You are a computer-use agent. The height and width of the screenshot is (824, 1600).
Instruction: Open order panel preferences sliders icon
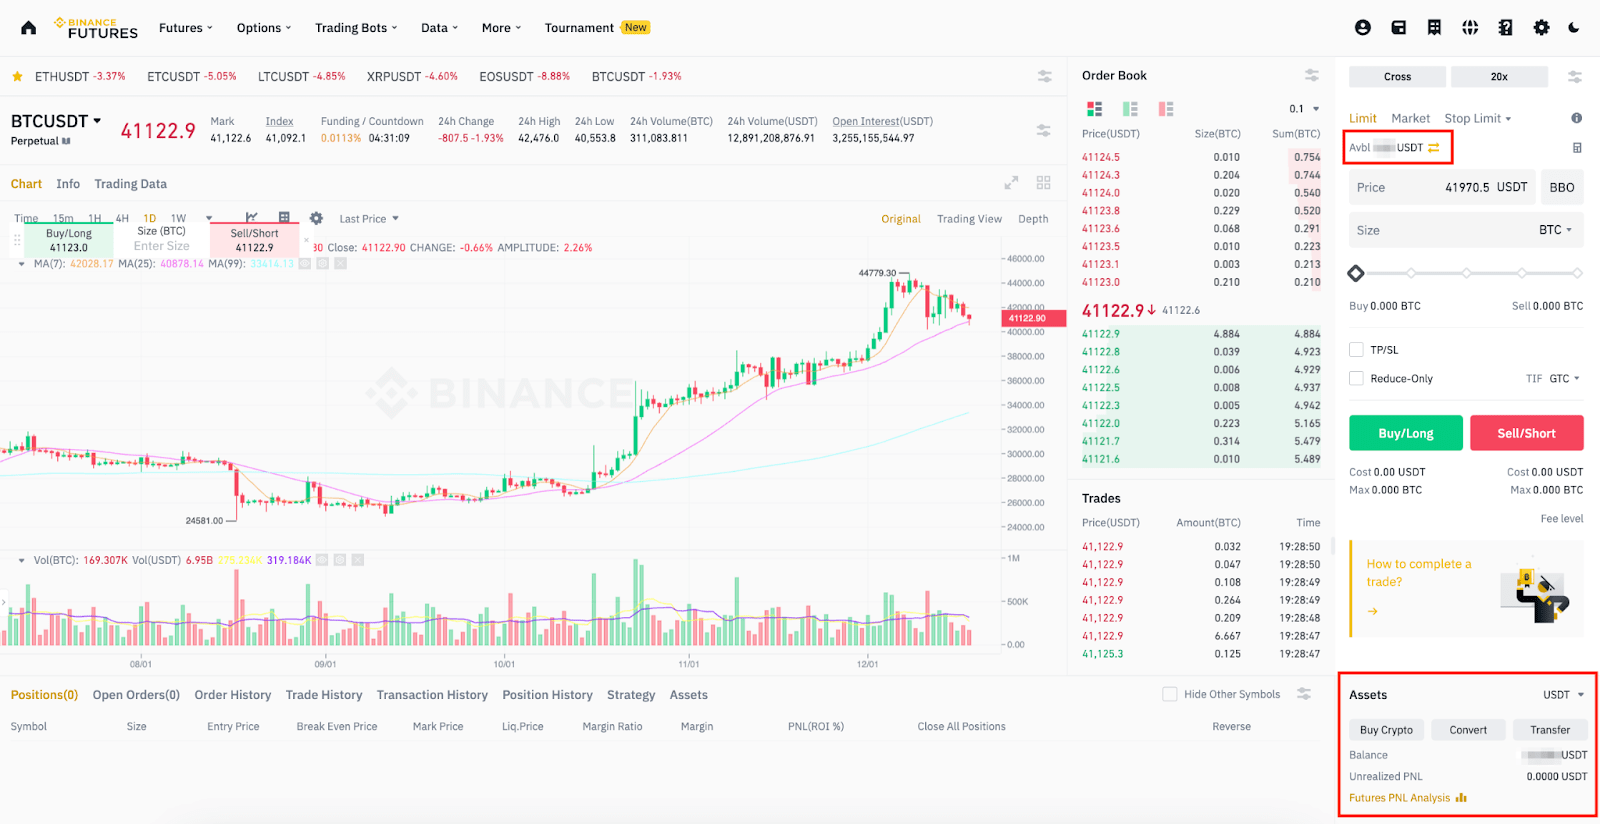click(1574, 76)
